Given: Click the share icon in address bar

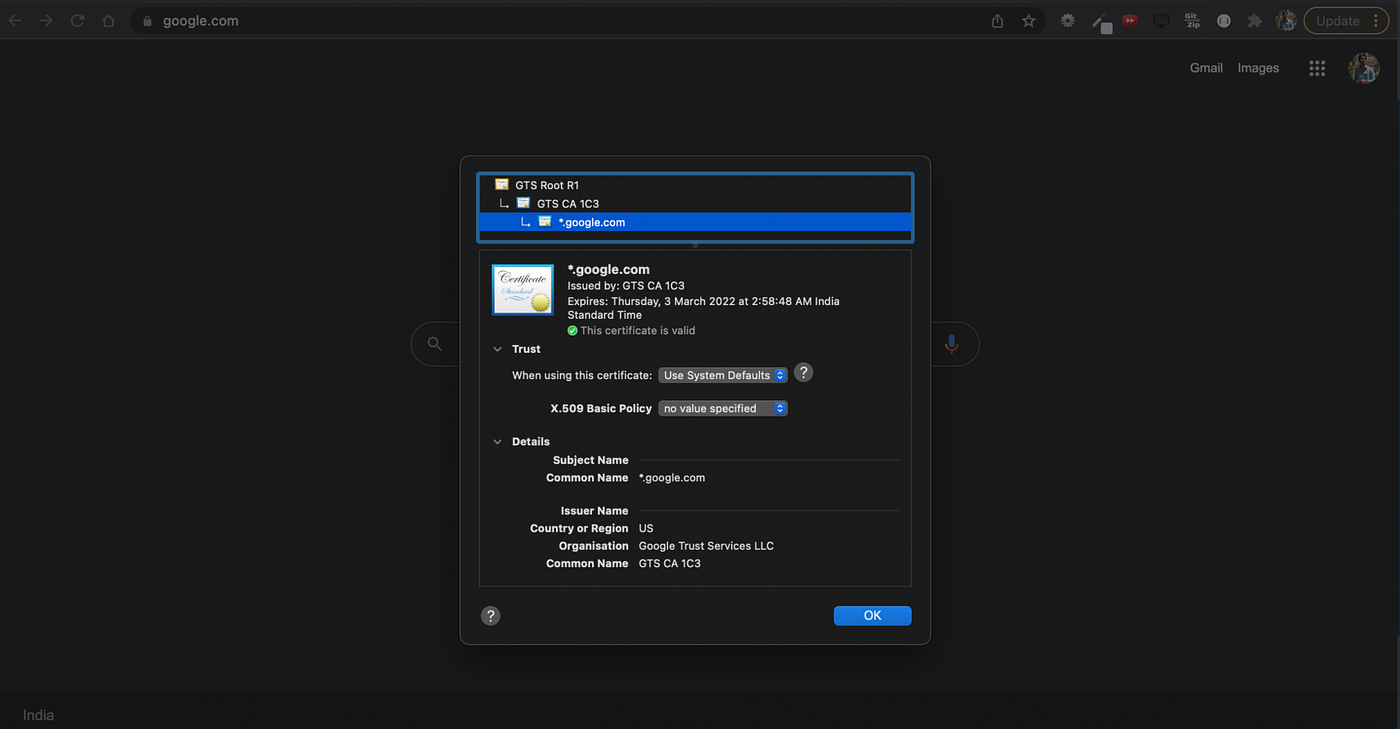Looking at the screenshot, I should point(997,20).
